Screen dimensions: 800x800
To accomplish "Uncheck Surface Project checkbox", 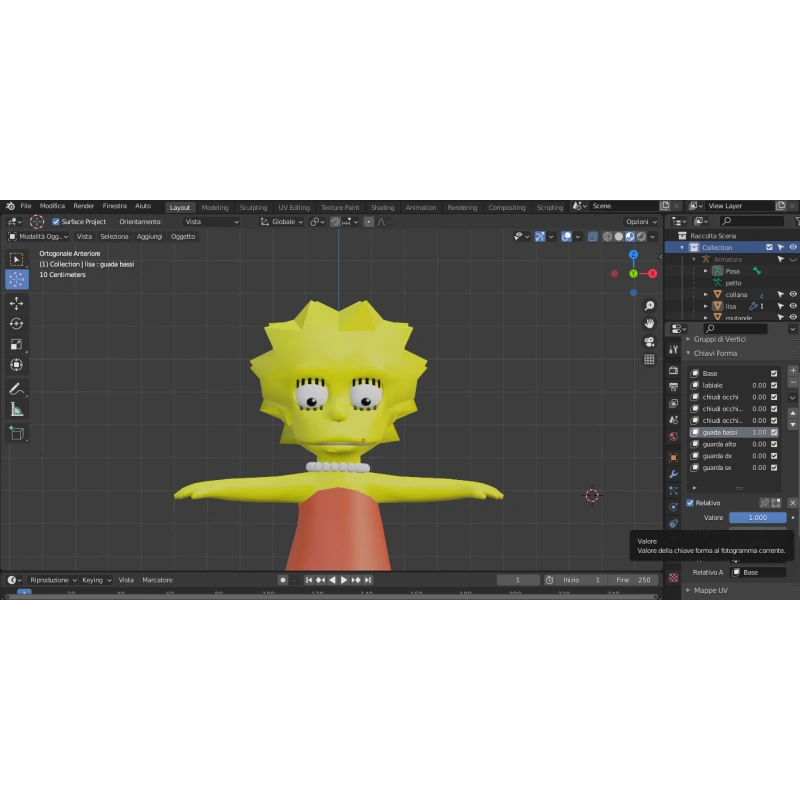I will (56, 221).
